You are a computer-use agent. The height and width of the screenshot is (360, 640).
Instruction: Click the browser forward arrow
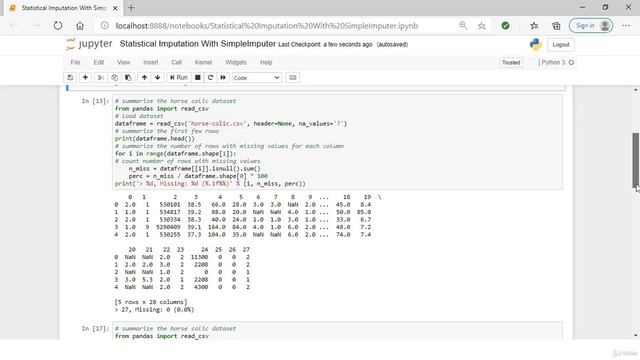36,26
